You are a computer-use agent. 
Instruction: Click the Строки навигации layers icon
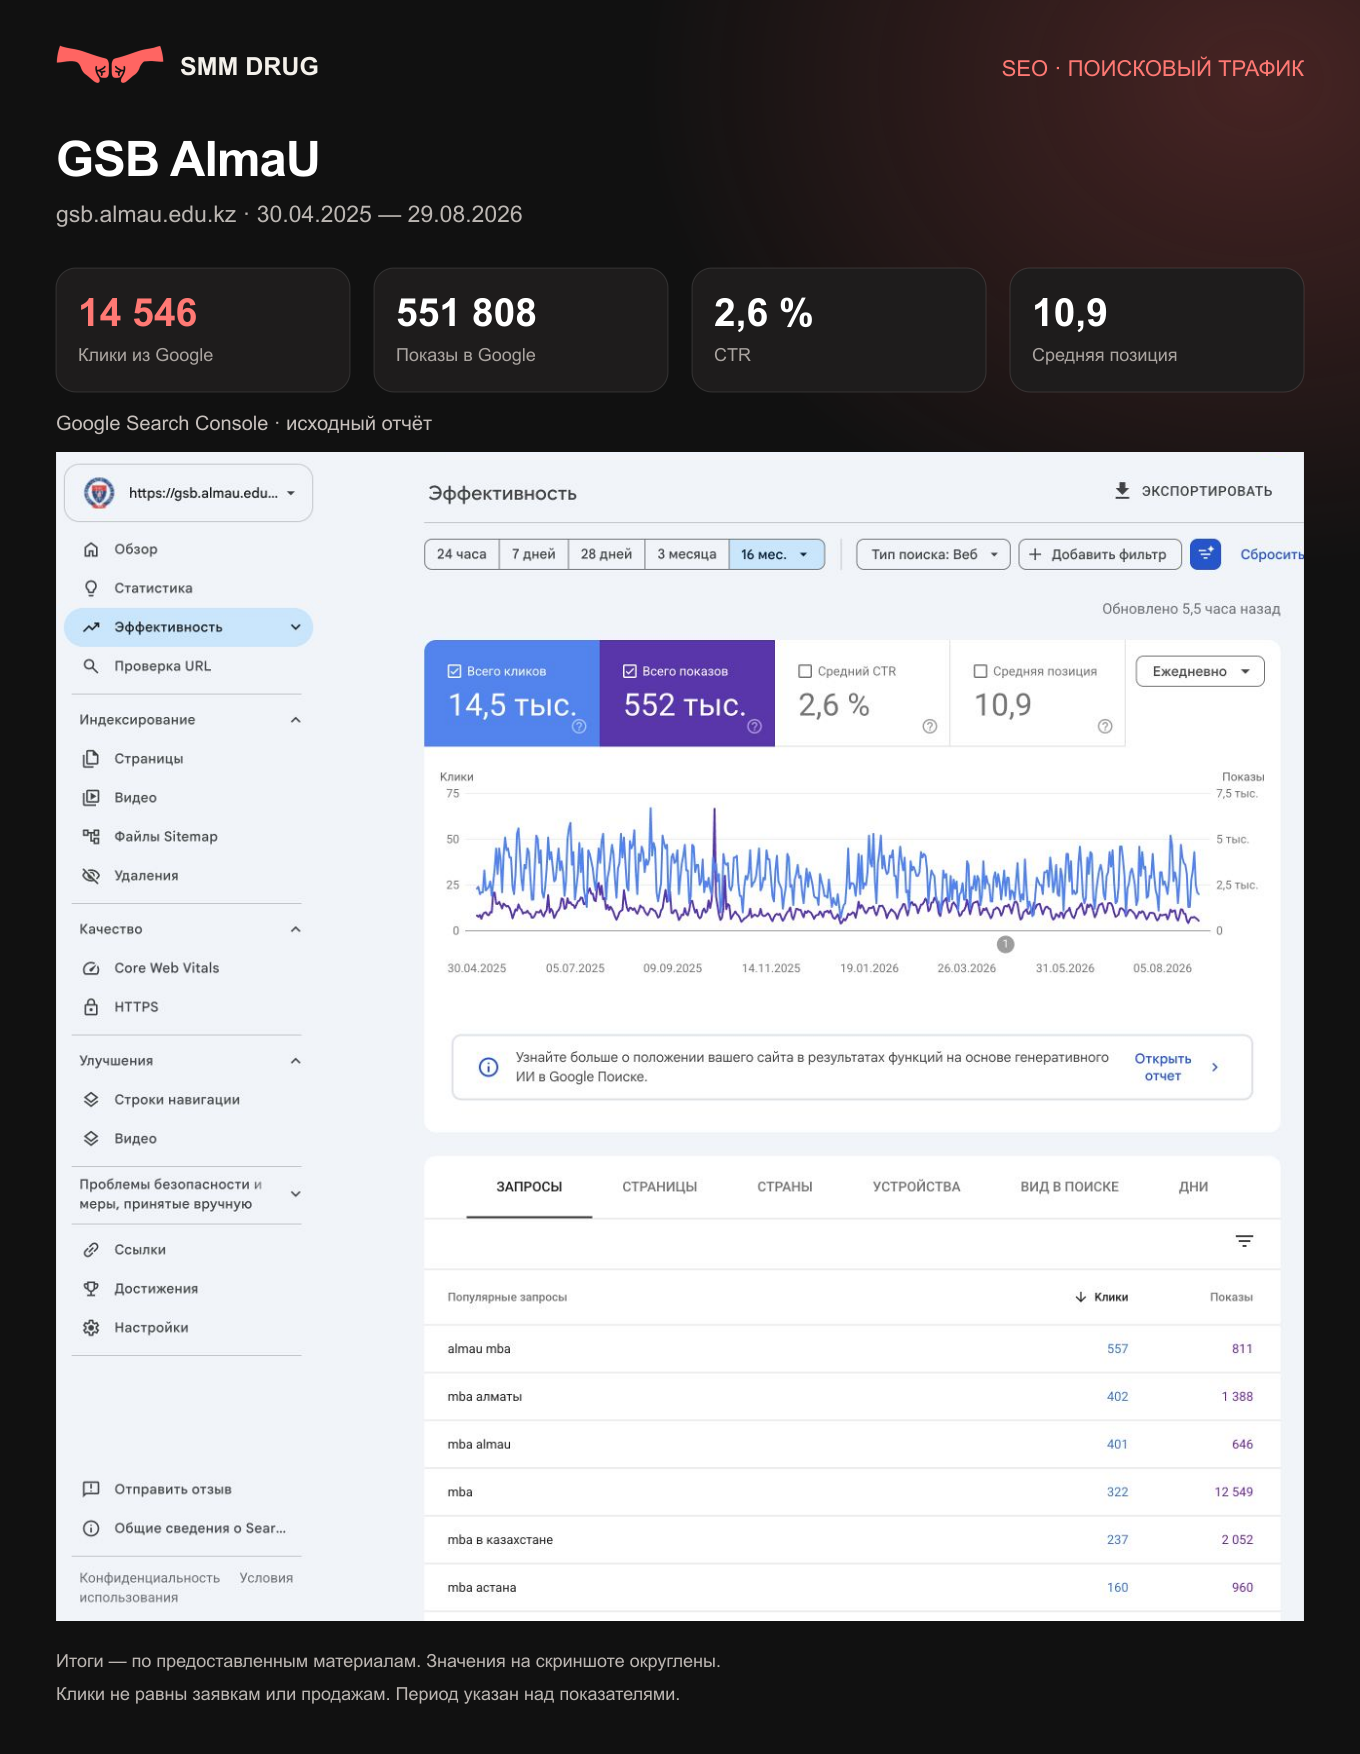point(91,1099)
